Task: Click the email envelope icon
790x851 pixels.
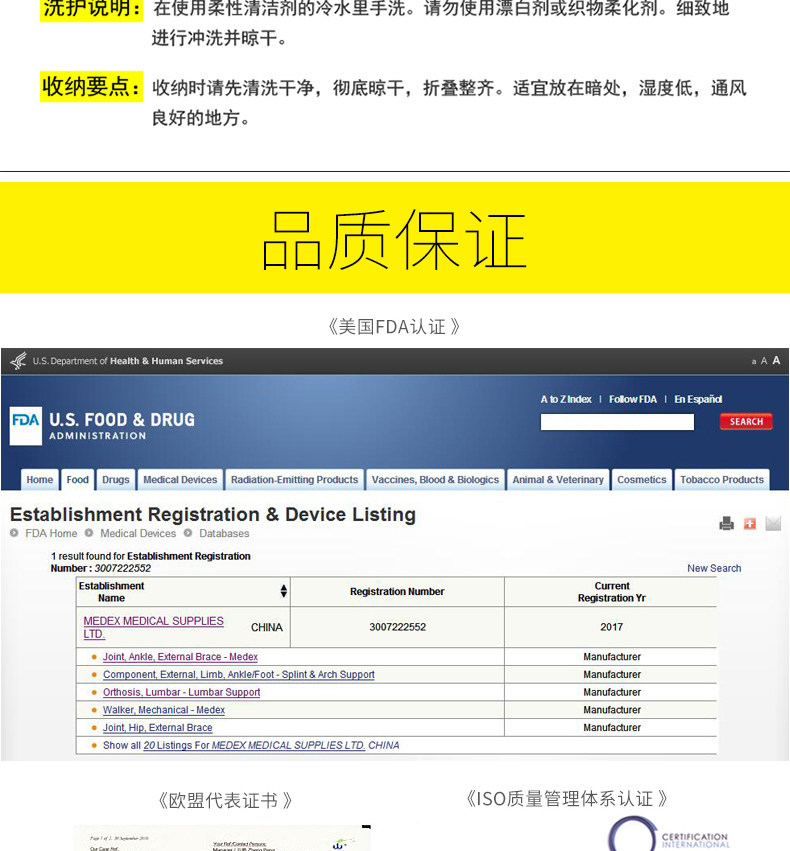Action: 773,523
